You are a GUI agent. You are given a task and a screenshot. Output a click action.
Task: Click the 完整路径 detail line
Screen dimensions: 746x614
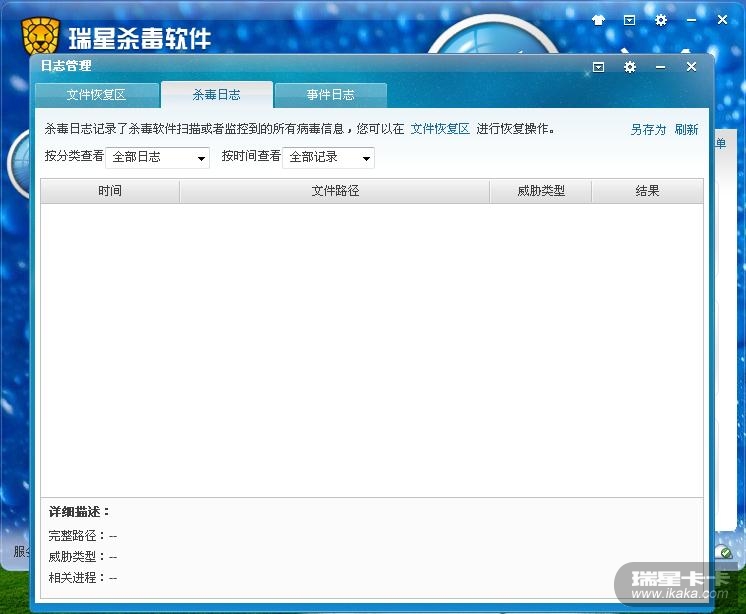tap(83, 536)
